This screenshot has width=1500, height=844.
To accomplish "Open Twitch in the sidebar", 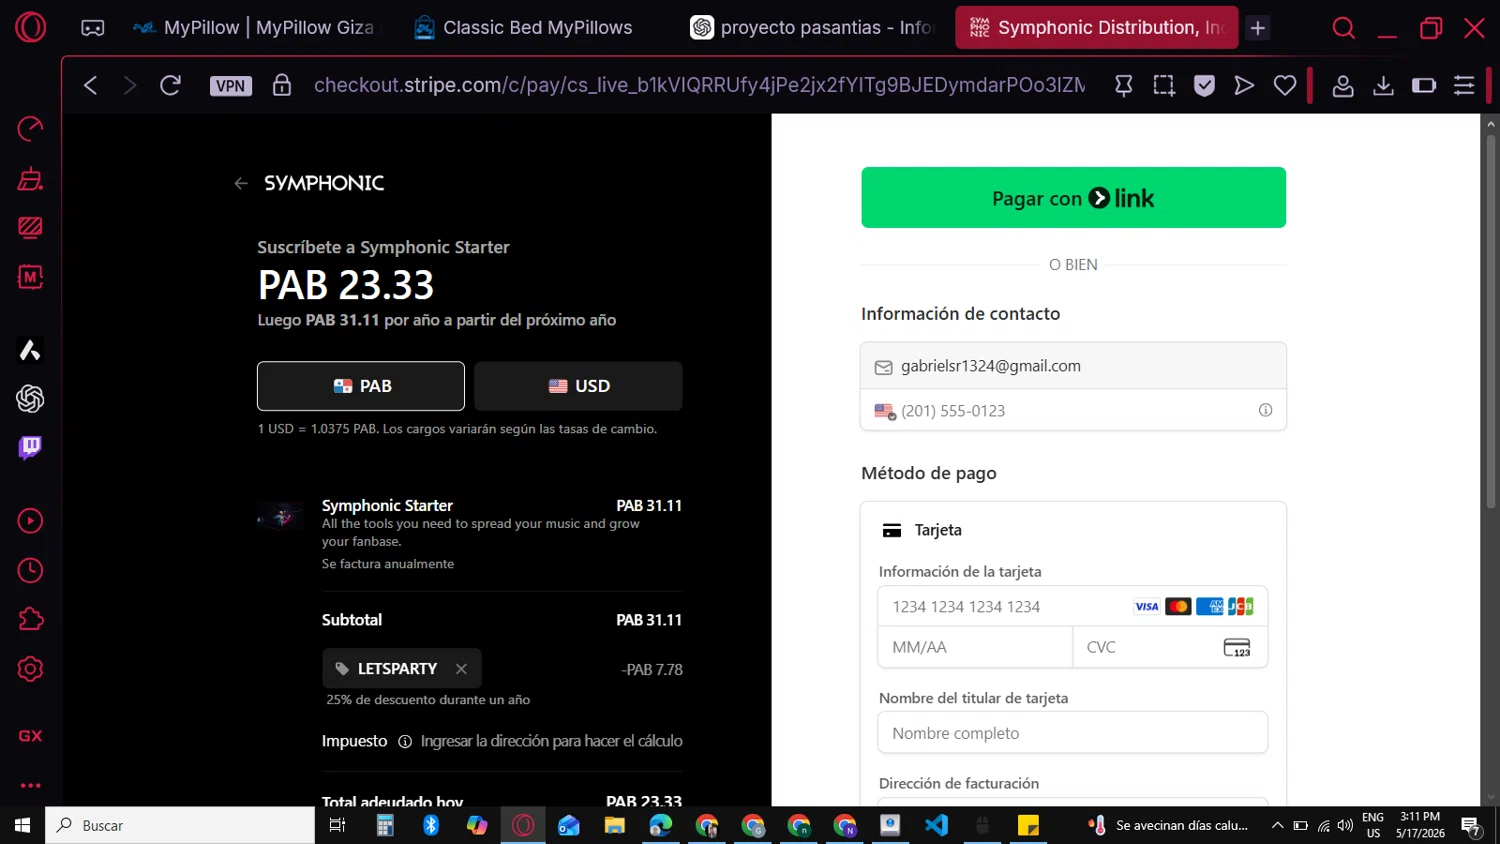I will [x=30, y=447].
